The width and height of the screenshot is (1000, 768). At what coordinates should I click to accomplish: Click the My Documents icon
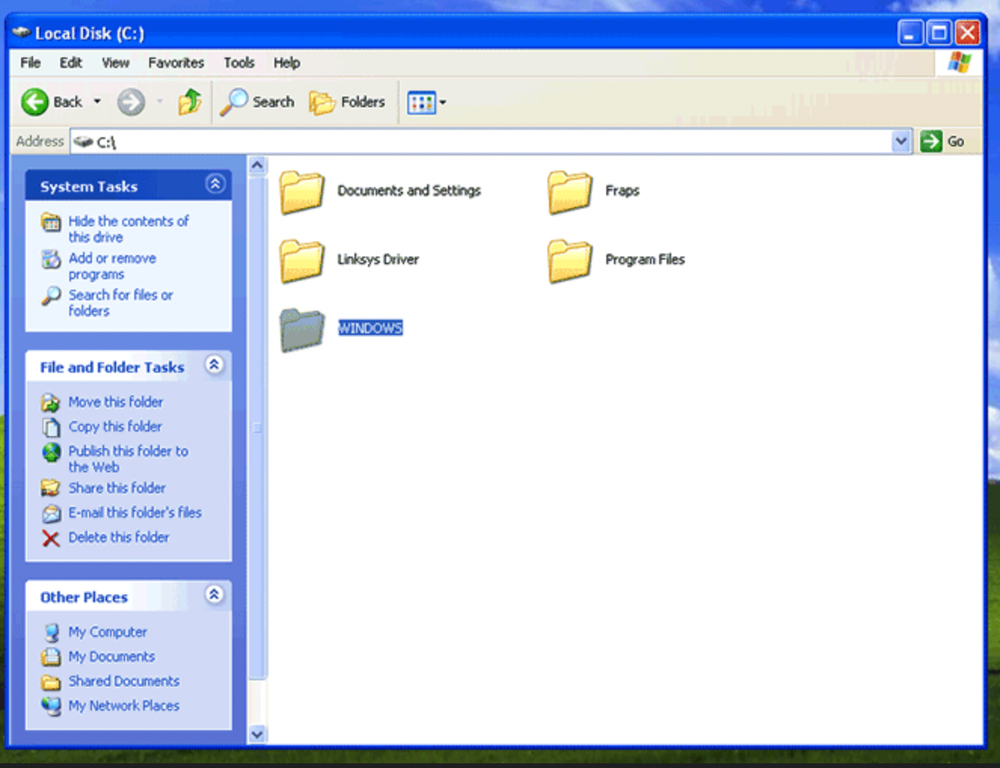[51, 657]
